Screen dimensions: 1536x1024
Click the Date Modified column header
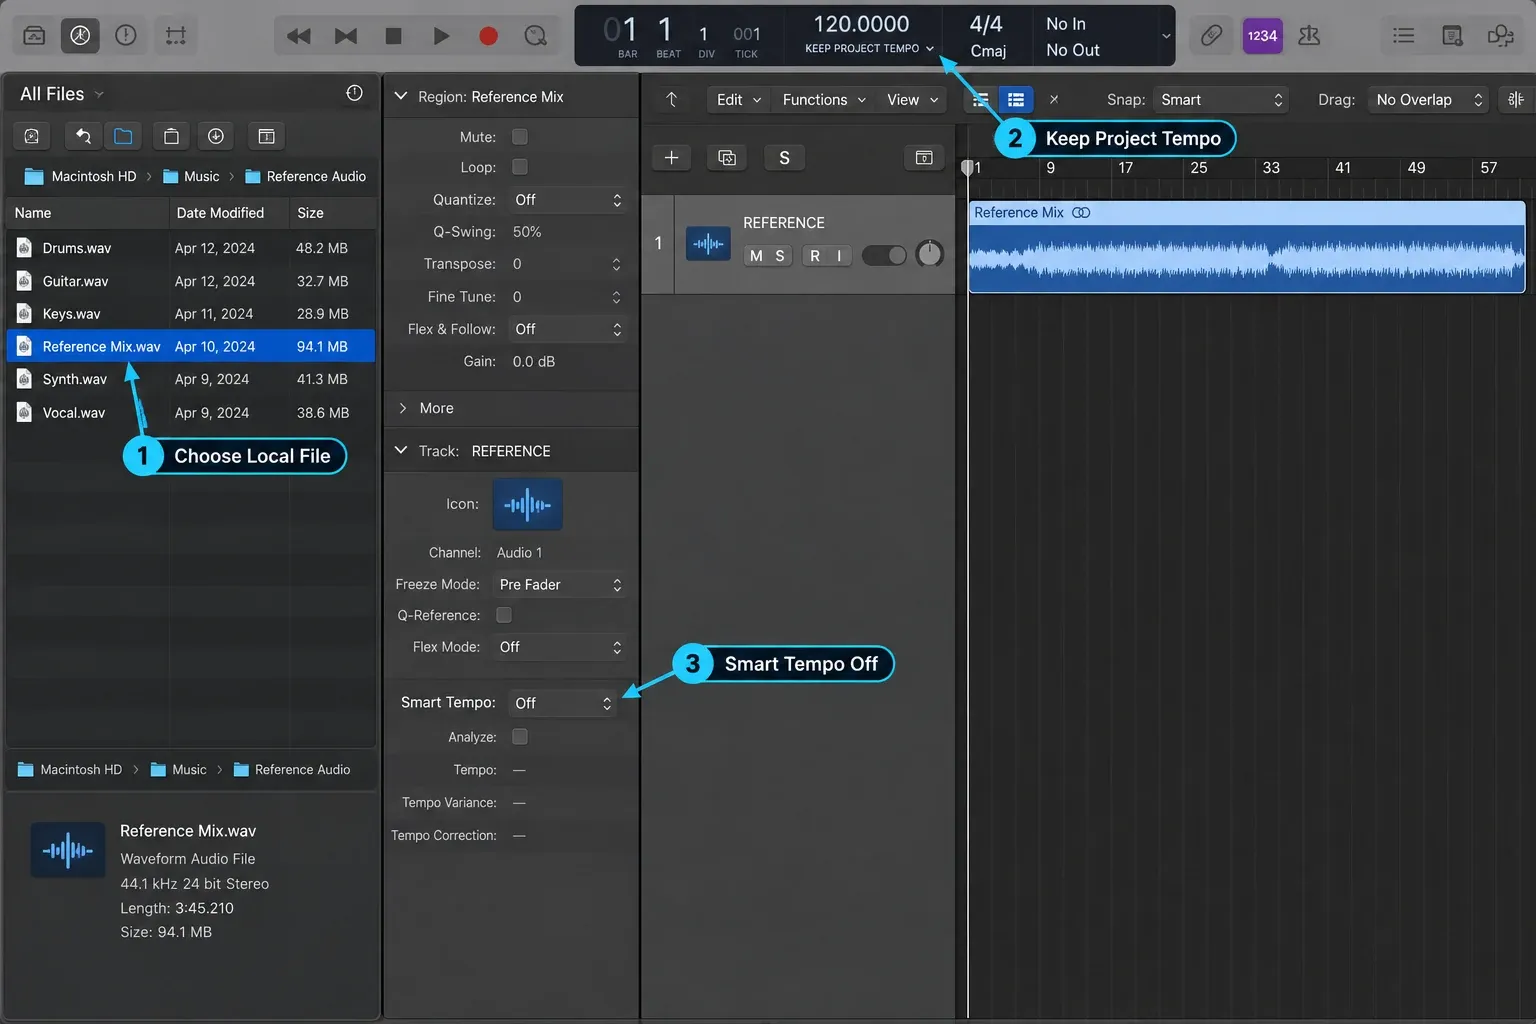click(x=228, y=213)
